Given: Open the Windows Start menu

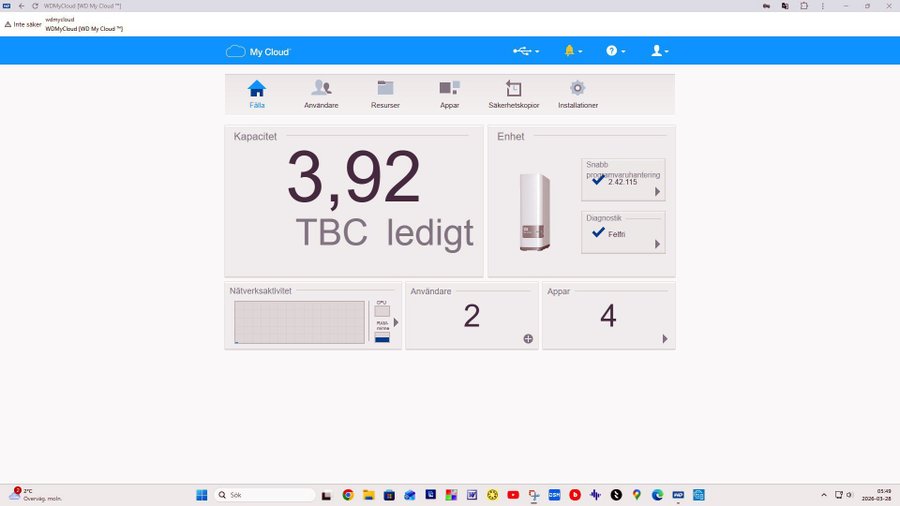Looking at the screenshot, I should (202, 495).
